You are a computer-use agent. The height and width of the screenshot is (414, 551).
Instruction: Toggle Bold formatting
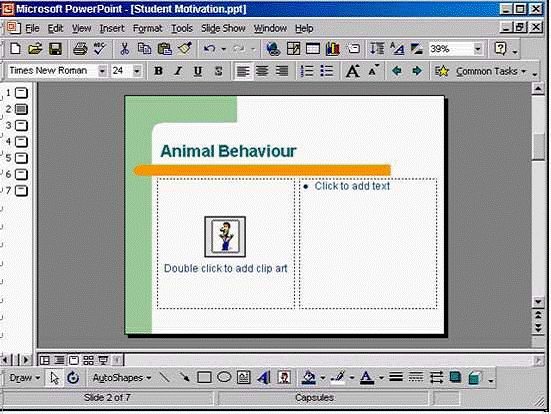(x=158, y=71)
